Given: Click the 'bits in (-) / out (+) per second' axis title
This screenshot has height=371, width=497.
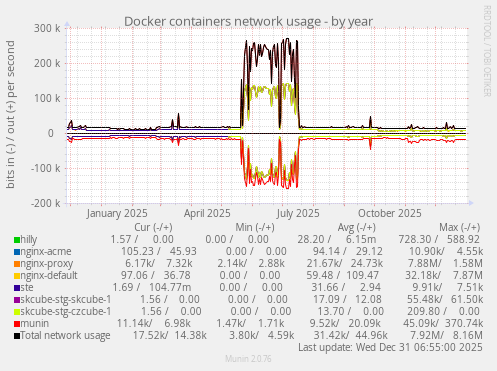Looking at the screenshot, I should (11, 114).
